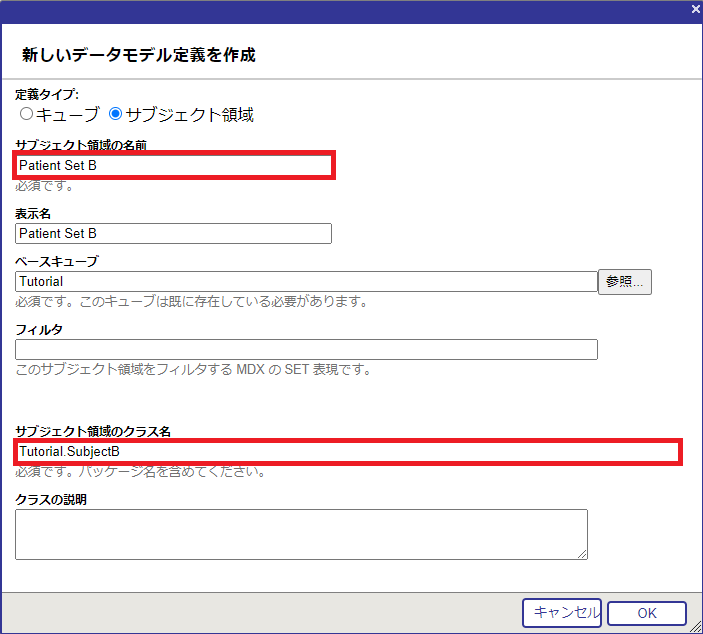
Task: Click the ベースキューブ label
Action: [57, 262]
